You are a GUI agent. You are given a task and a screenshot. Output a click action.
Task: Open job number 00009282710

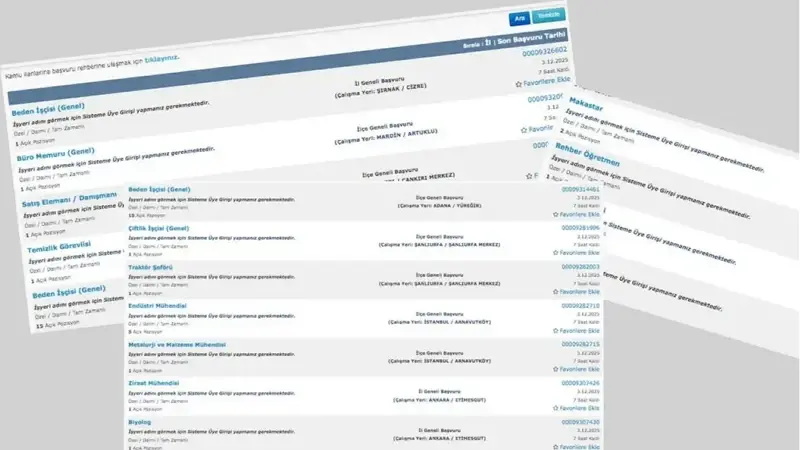[580, 305]
